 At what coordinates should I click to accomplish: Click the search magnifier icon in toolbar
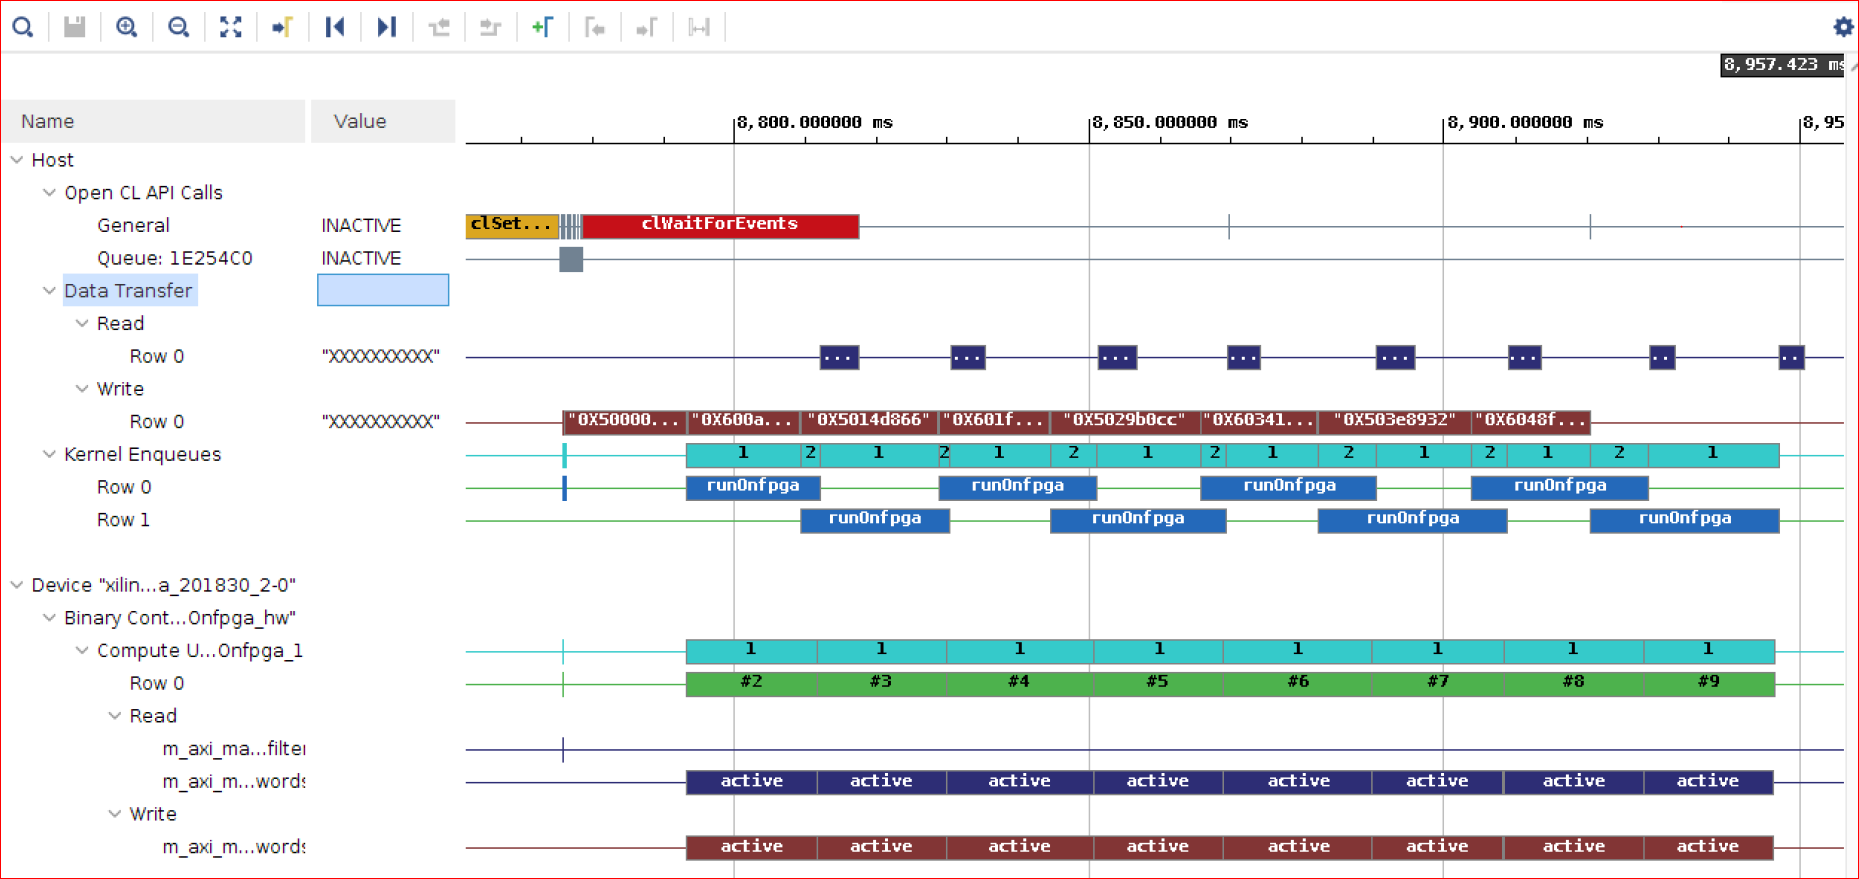point(22,27)
